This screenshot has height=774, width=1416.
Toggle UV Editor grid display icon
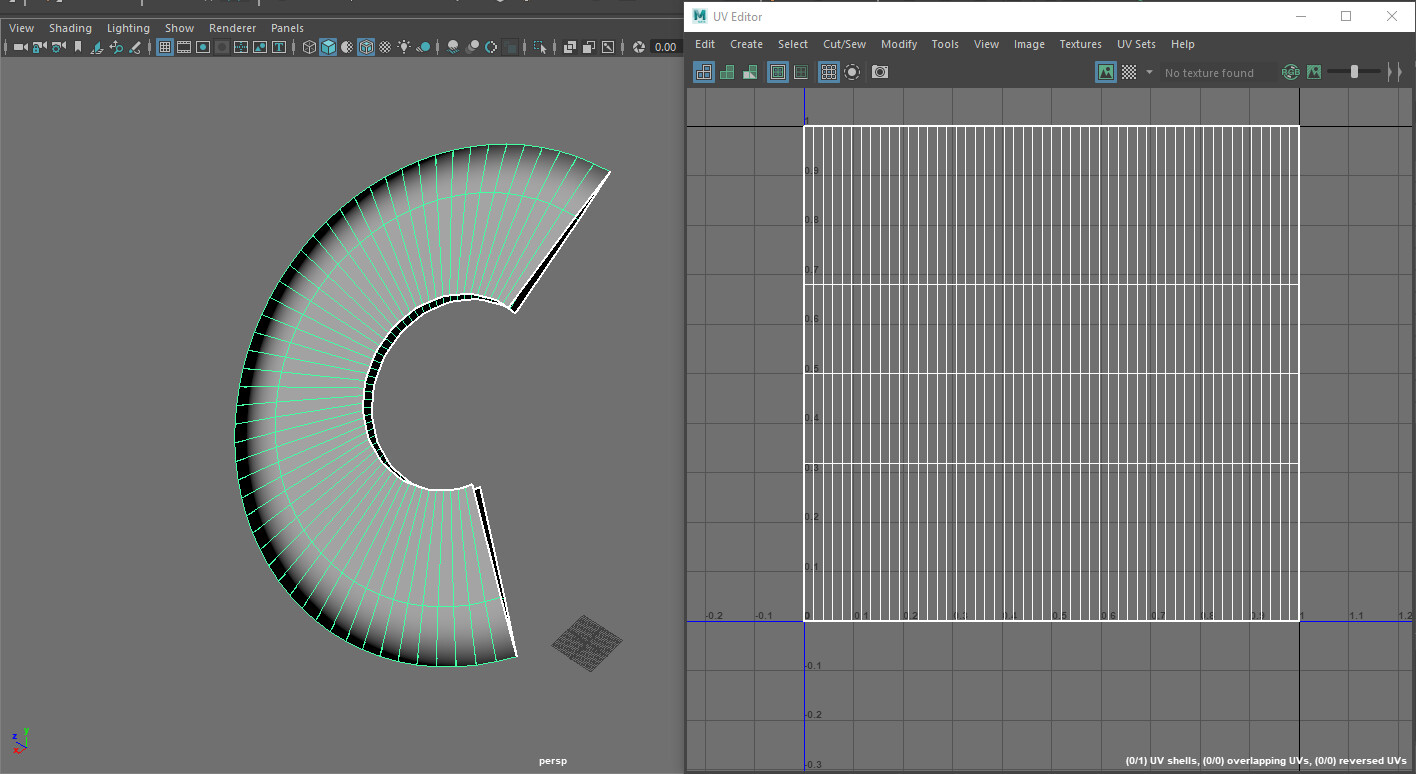pos(828,72)
